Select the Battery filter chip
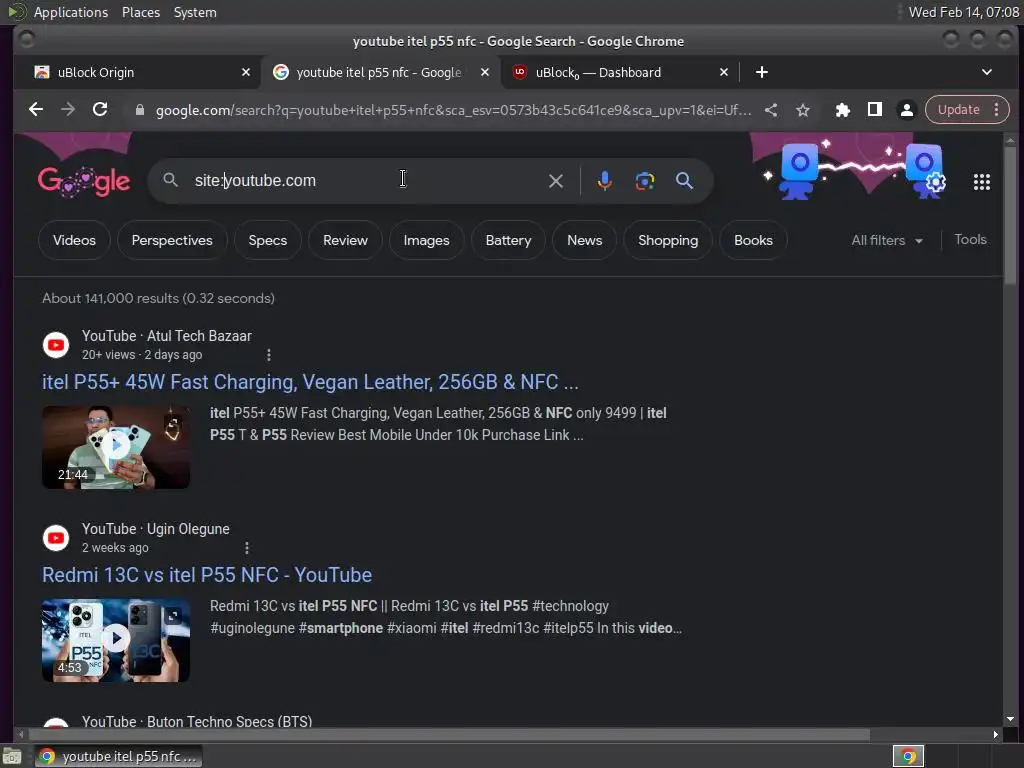 pos(508,240)
